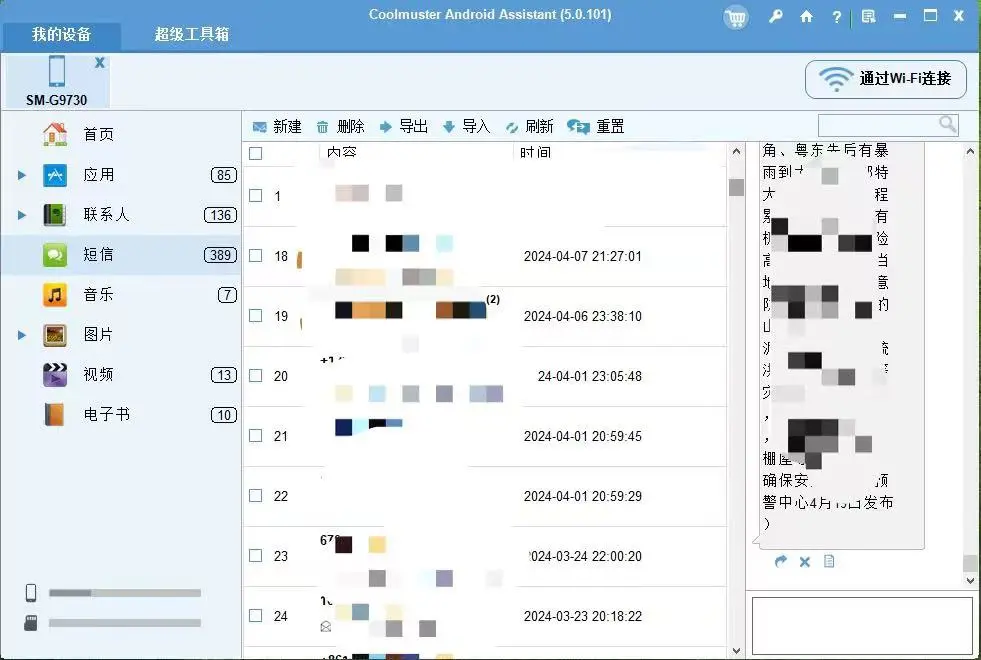The height and width of the screenshot is (660, 981).
Task: Check the box for row 18
Action: 256,256
